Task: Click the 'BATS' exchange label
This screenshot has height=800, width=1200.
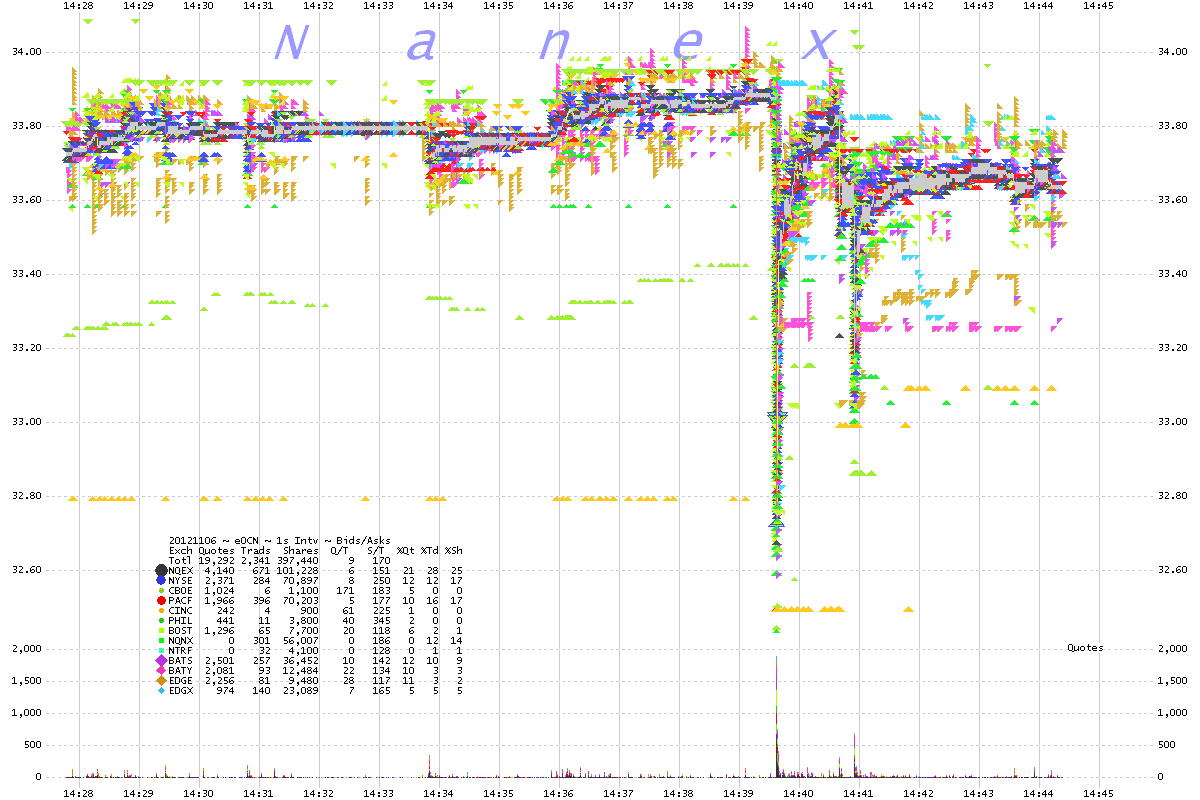Action: point(181,661)
